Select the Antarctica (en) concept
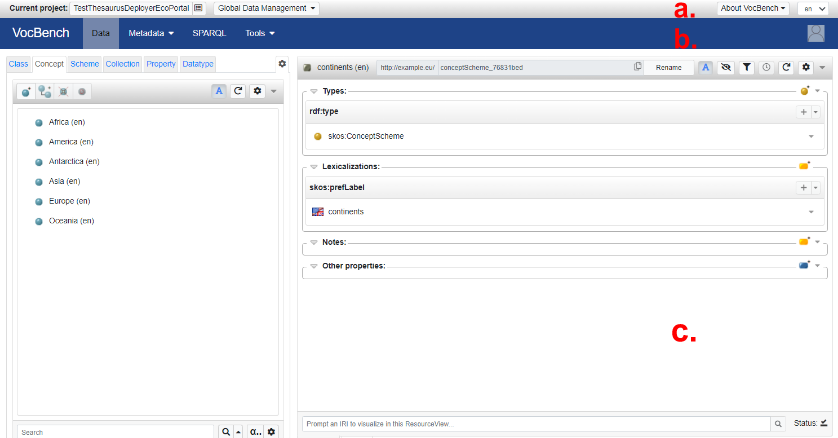Image resolution: width=838 pixels, height=438 pixels. [x=74, y=161]
